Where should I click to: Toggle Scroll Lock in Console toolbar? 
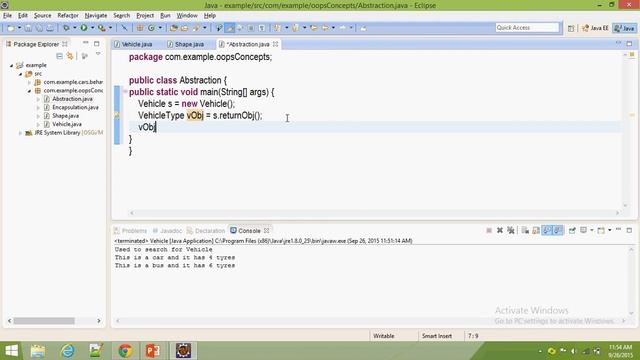pos(536,231)
